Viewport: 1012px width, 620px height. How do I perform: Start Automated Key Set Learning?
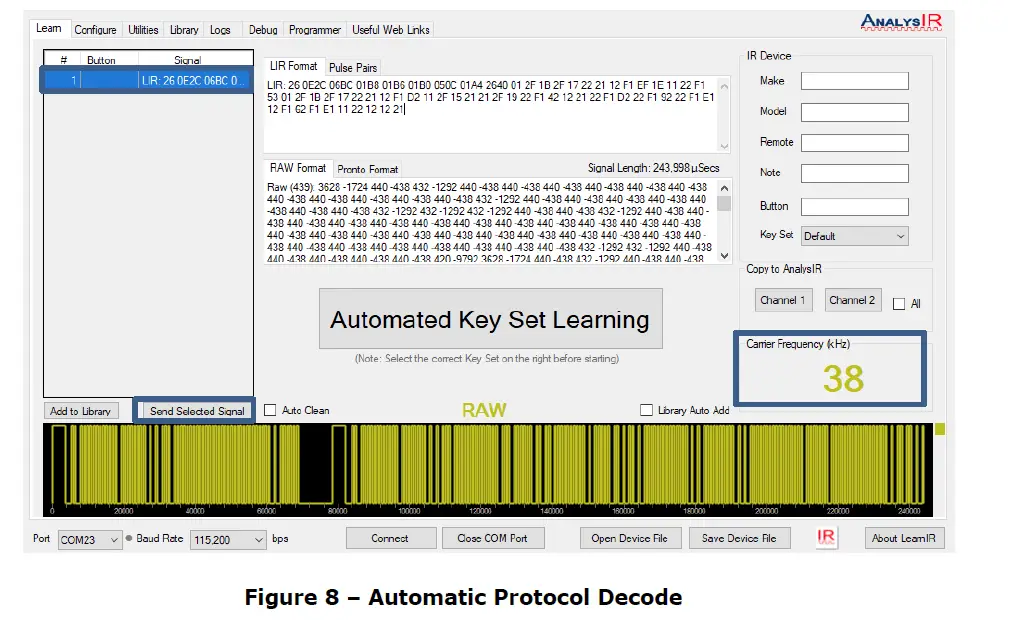tap(489, 318)
